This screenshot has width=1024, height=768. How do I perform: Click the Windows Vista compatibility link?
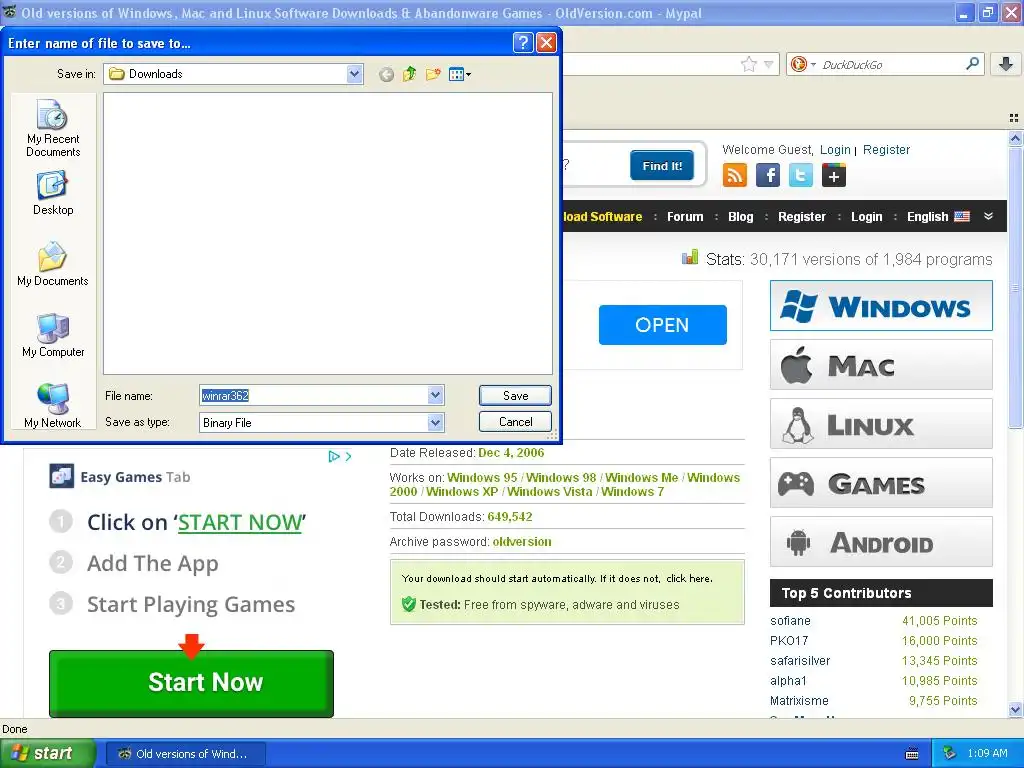pyautogui.click(x=549, y=492)
